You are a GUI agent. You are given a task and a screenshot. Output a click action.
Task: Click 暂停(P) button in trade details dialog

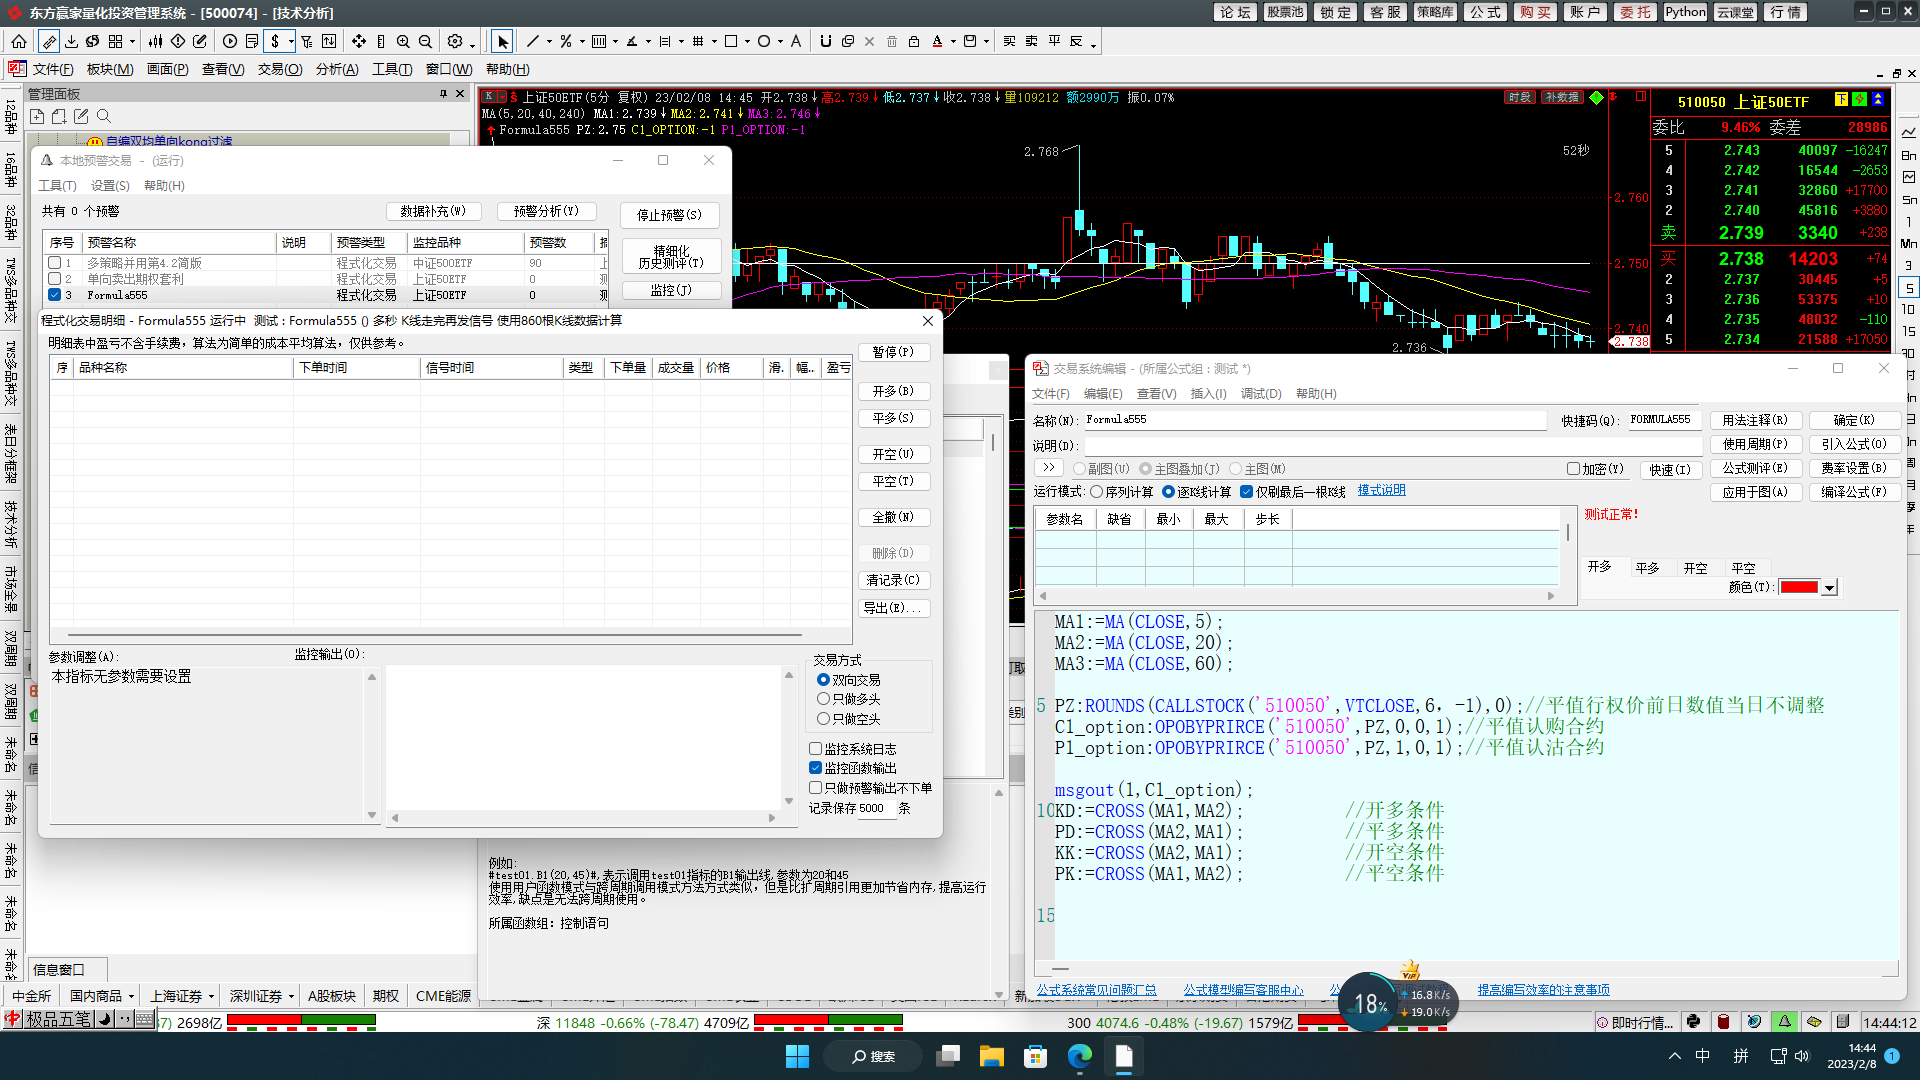tap(893, 352)
